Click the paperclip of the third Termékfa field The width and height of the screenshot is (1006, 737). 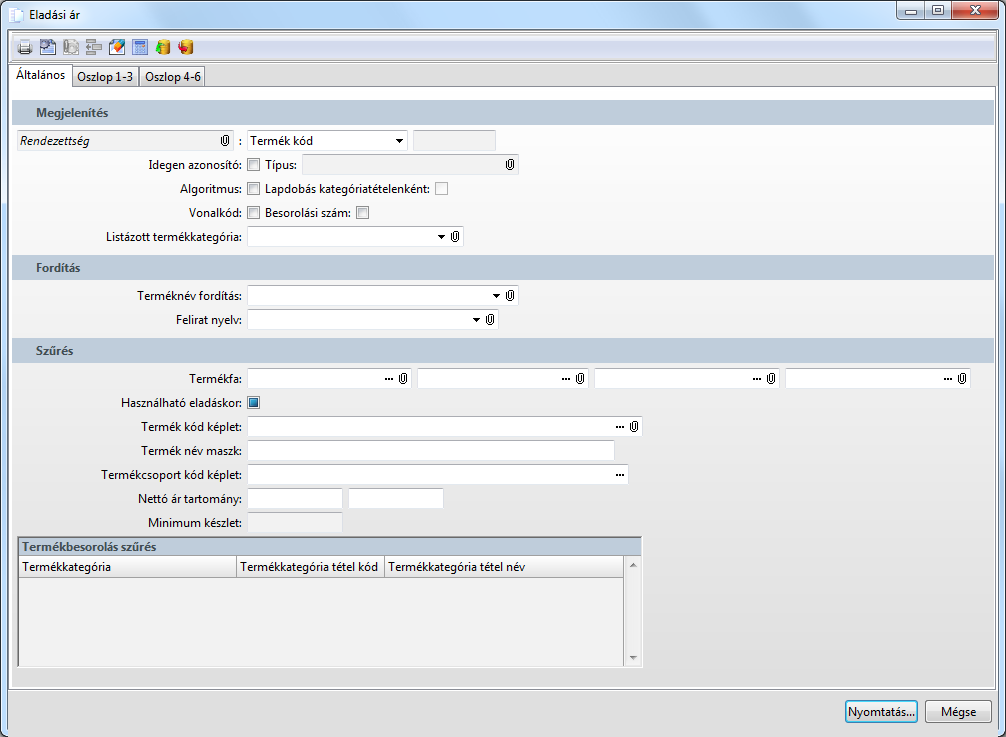771,379
